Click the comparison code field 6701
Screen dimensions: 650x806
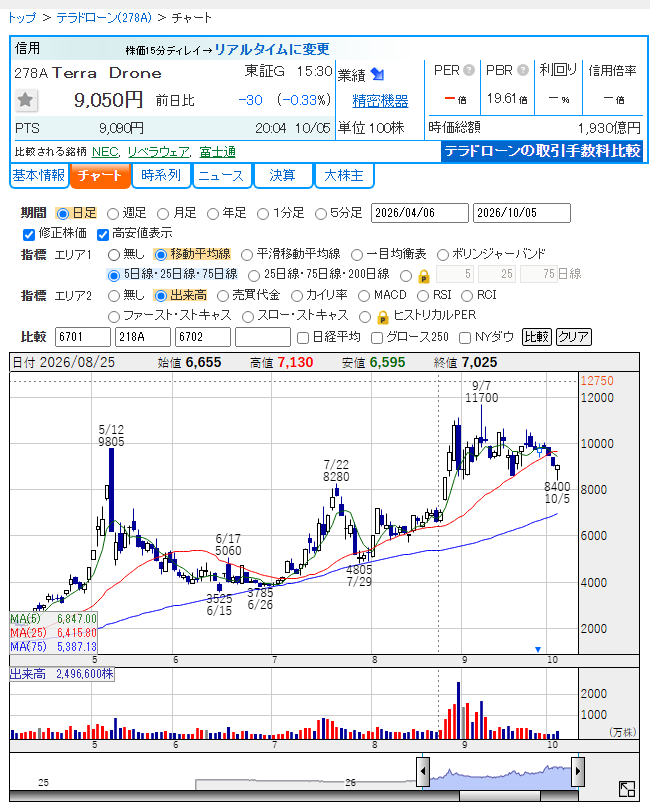[x=83, y=337]
